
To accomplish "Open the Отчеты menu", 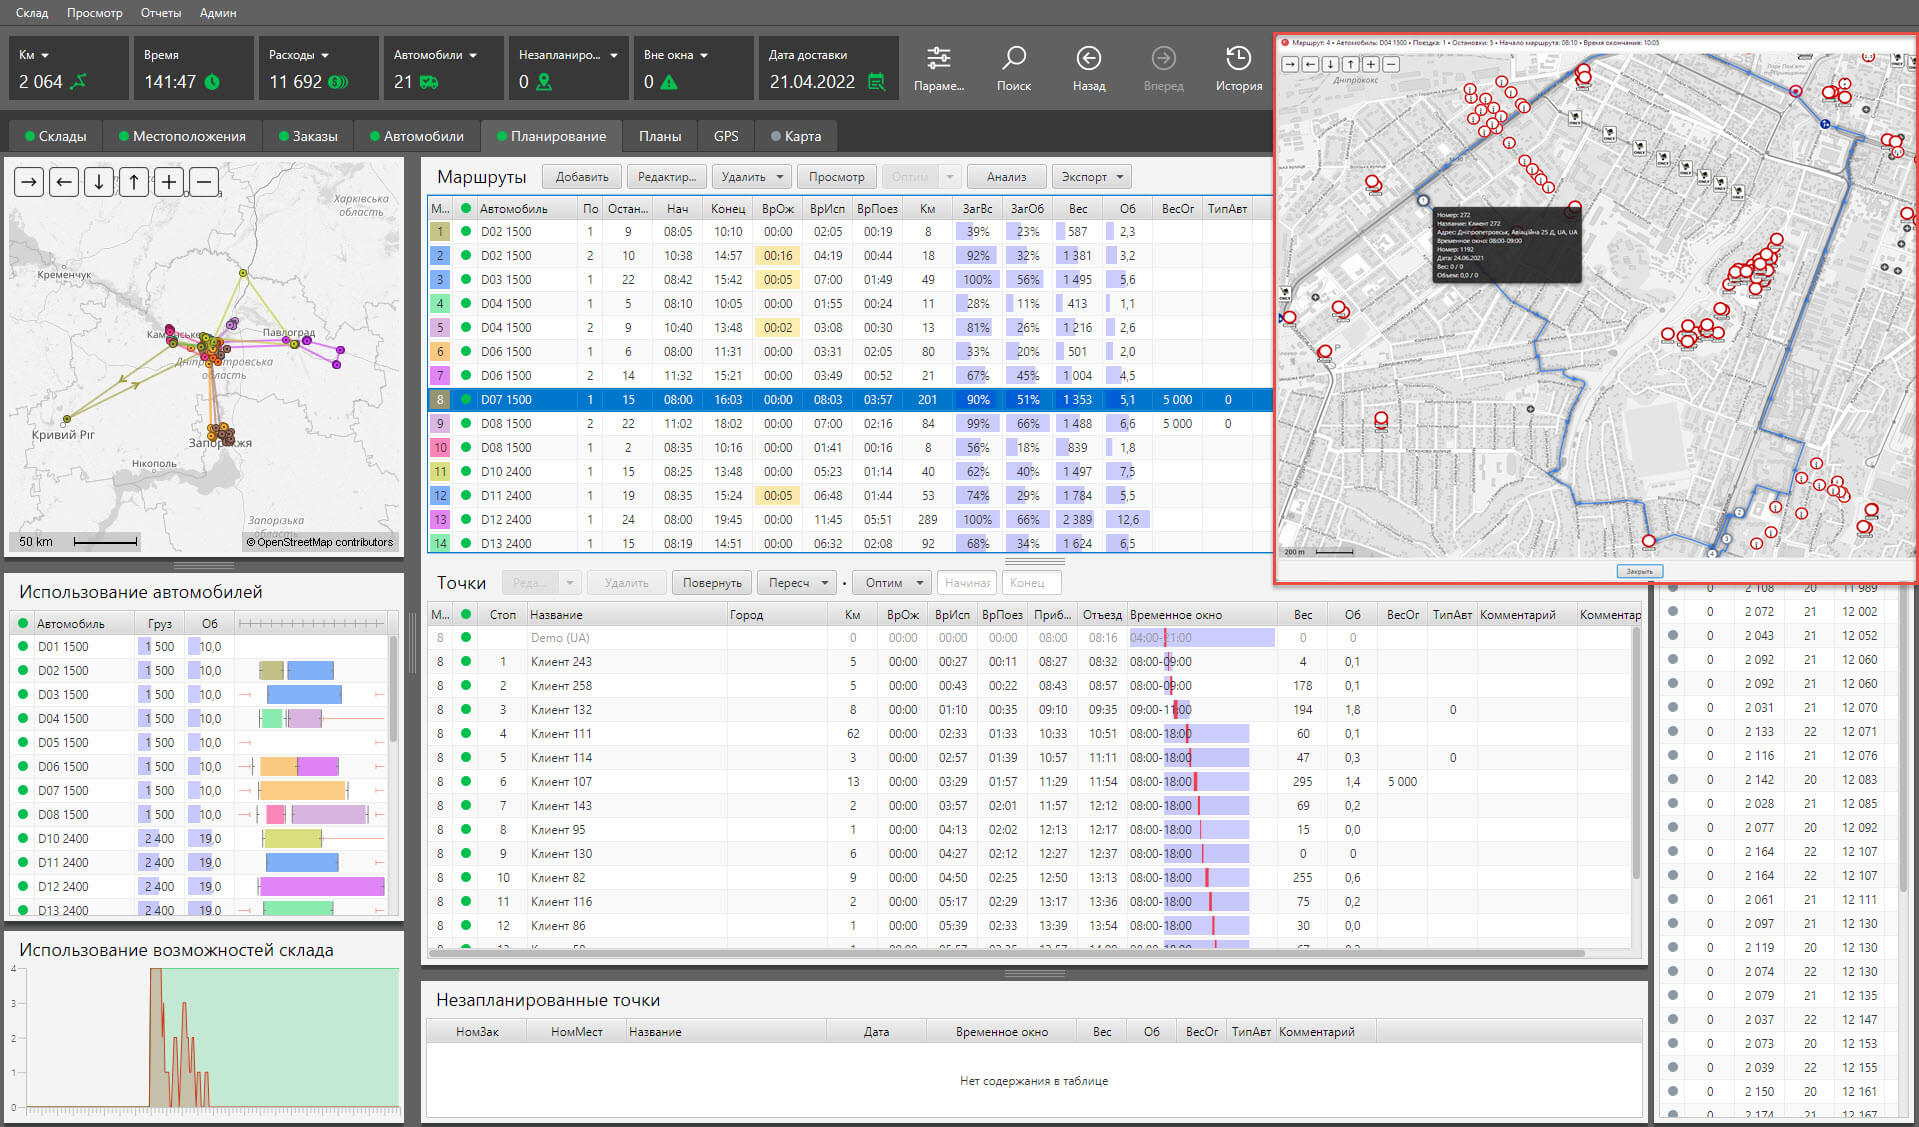I will tap(161, 13).
